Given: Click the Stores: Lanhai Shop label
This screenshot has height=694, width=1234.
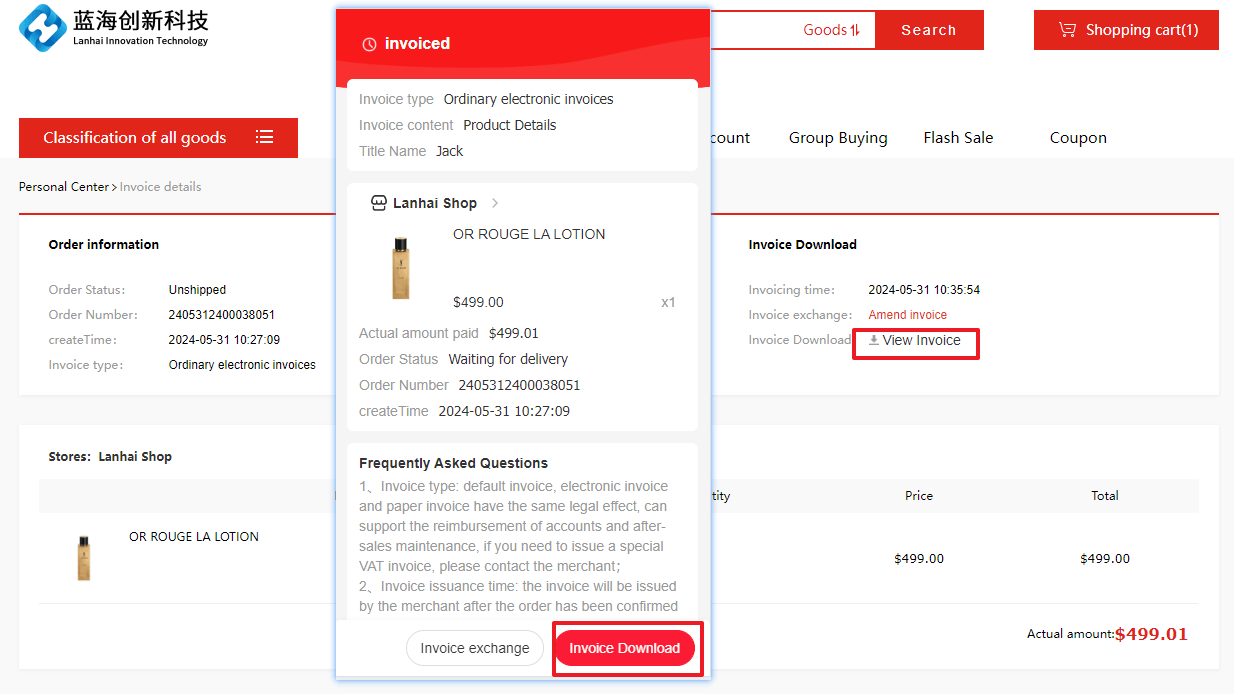Looking at the screenshot, I should [110, 457].
